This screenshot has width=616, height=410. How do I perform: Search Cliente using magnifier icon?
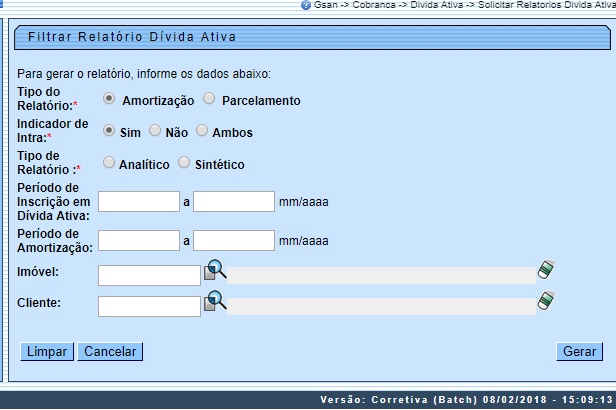coord(215,301)
